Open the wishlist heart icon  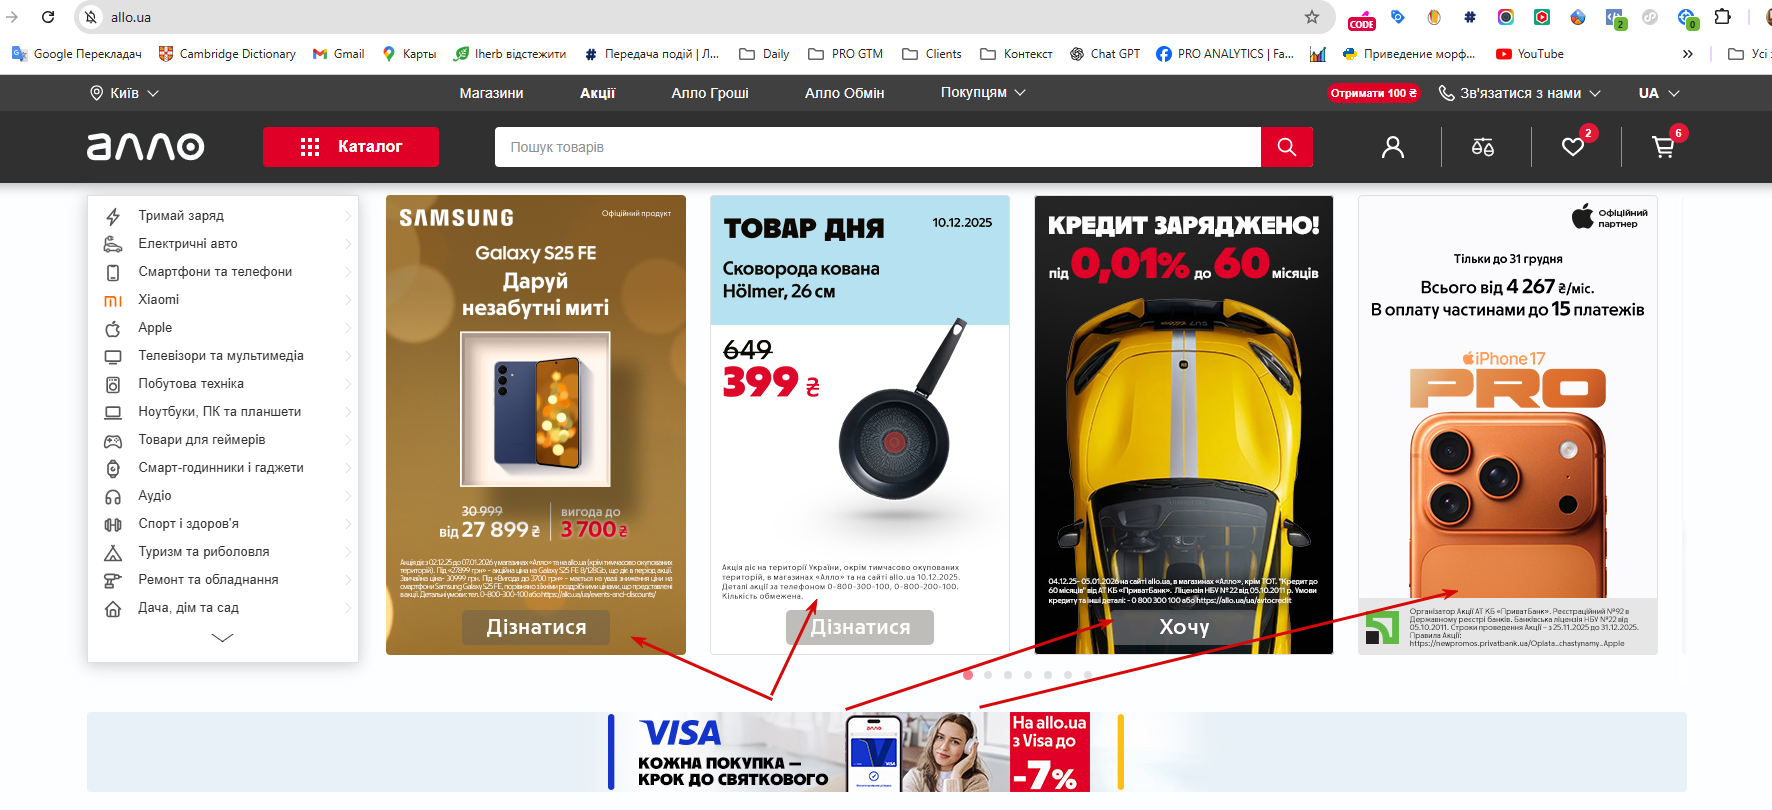[x=1573, y=147]
